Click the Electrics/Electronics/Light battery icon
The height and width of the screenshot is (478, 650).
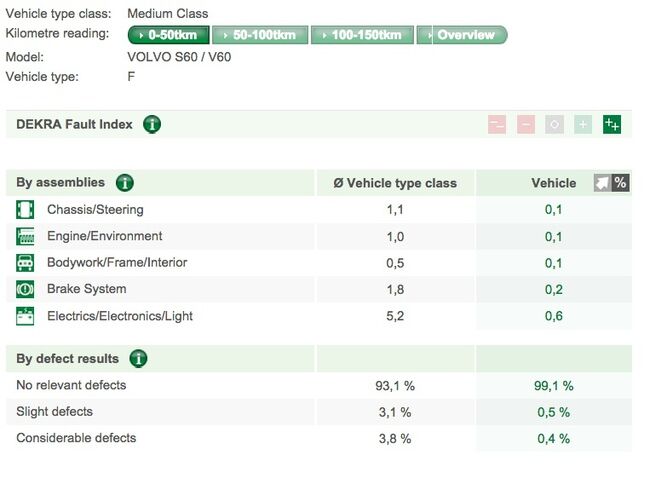point(26,316)
